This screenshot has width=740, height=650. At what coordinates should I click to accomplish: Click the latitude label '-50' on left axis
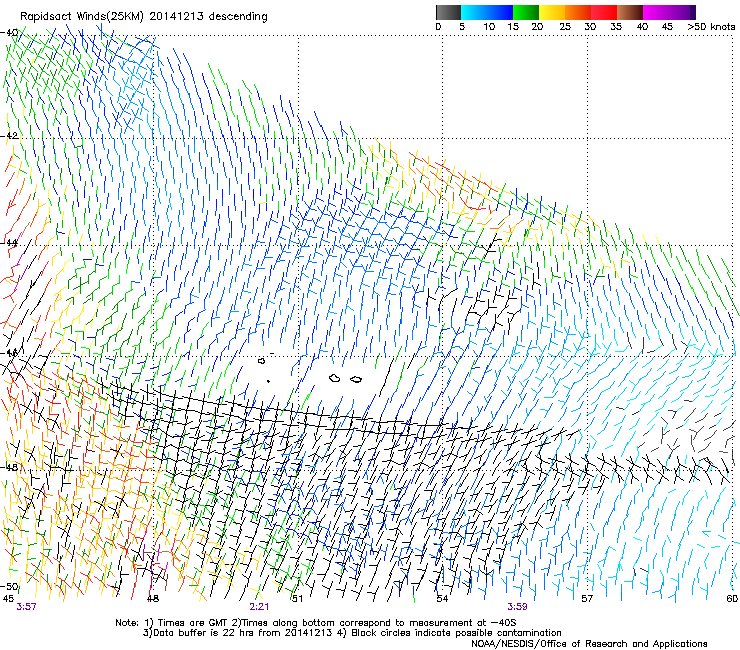point(9,586)
